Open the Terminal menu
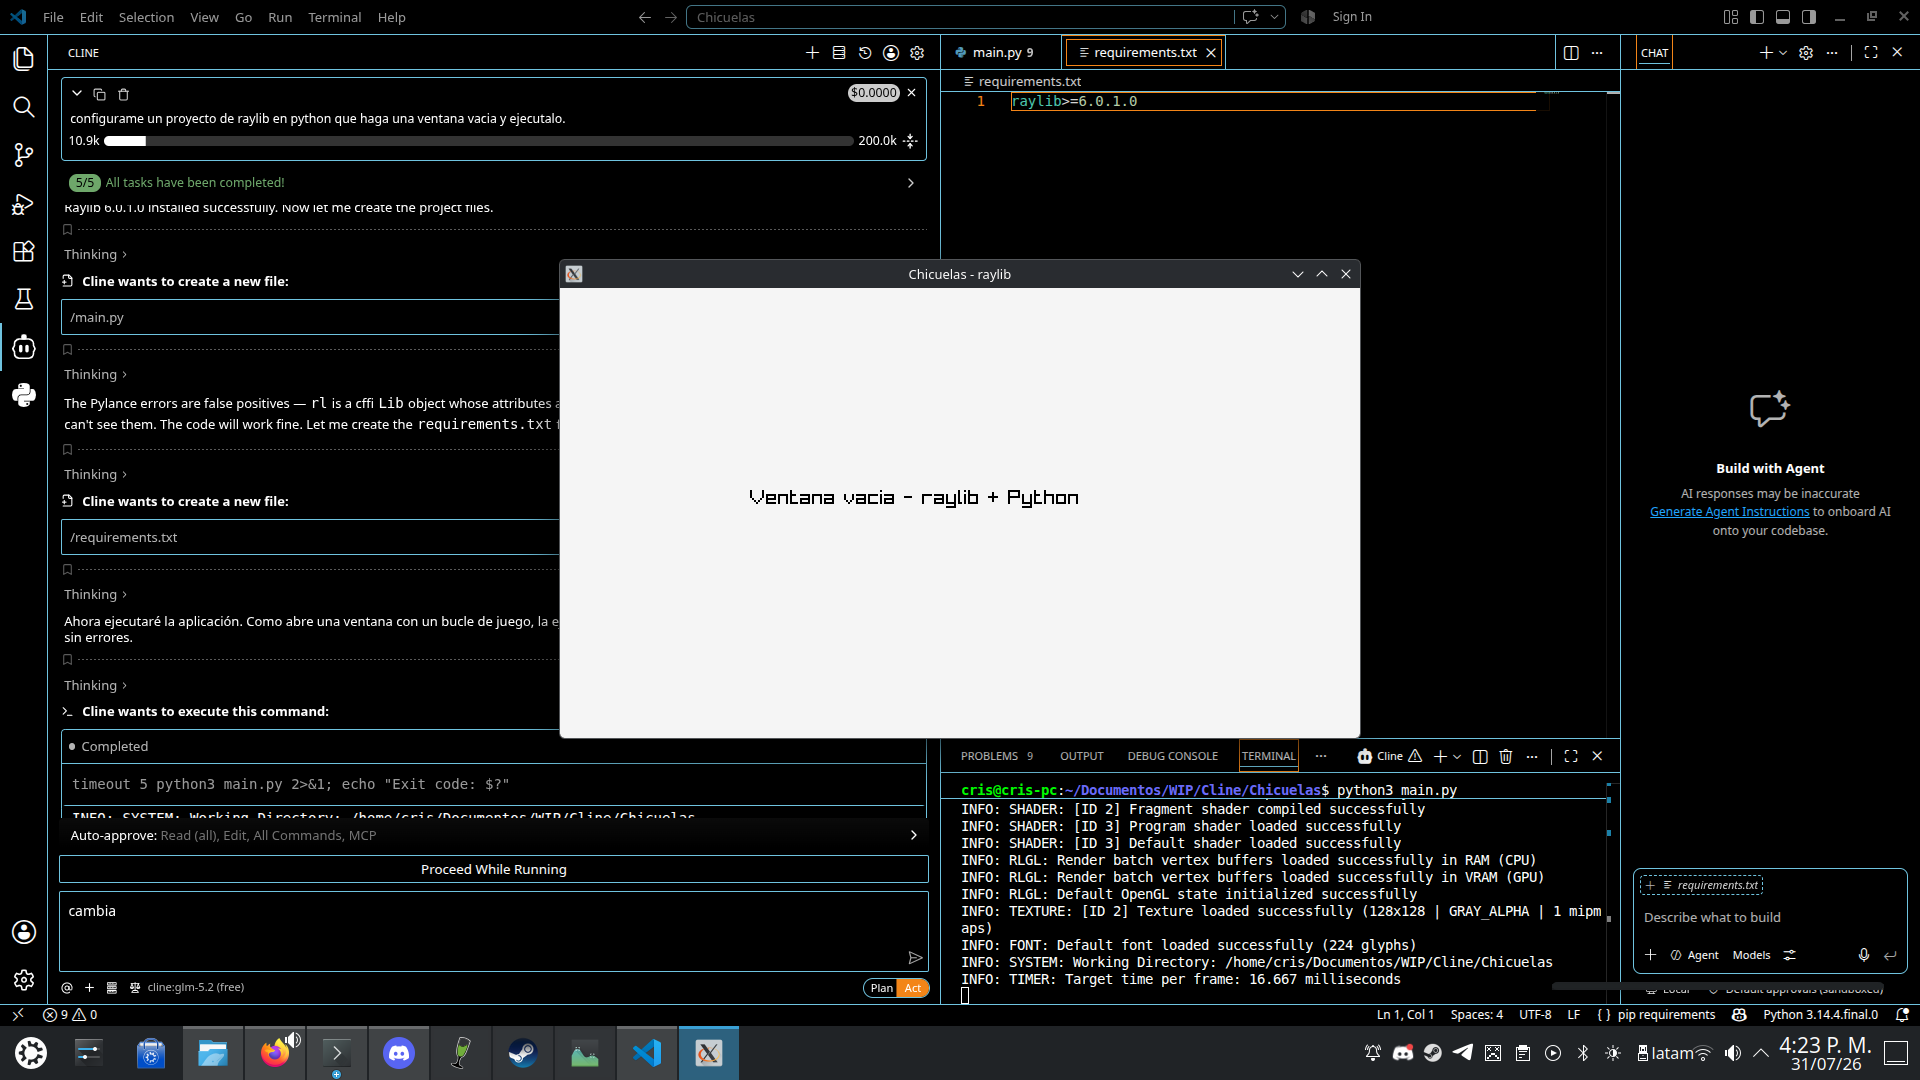This screenshot has height=1080, width=1920. (x=334, y=17)
